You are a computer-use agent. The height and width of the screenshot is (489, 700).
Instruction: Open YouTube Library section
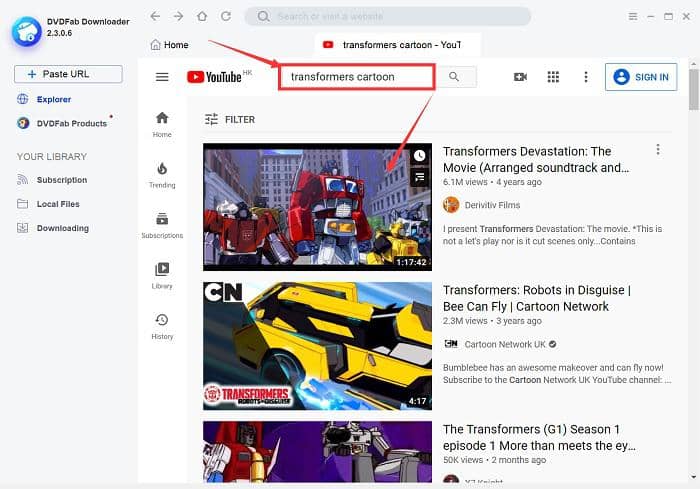[x=162, y=276]
